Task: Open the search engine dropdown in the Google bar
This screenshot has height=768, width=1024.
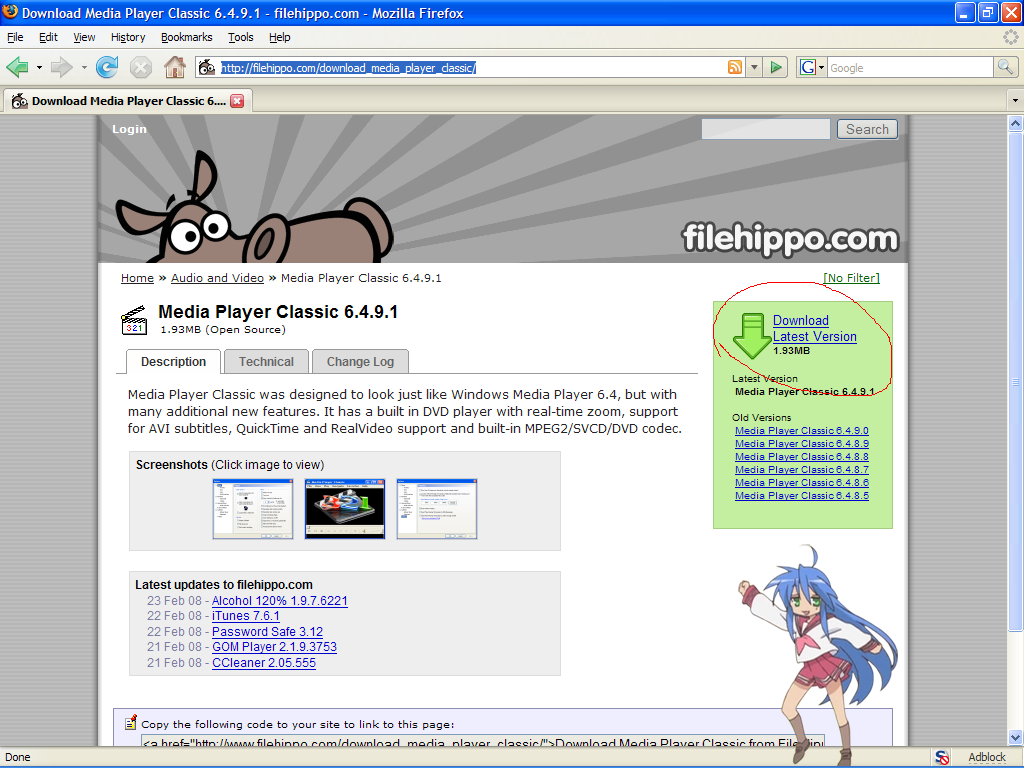Action: 820,67
